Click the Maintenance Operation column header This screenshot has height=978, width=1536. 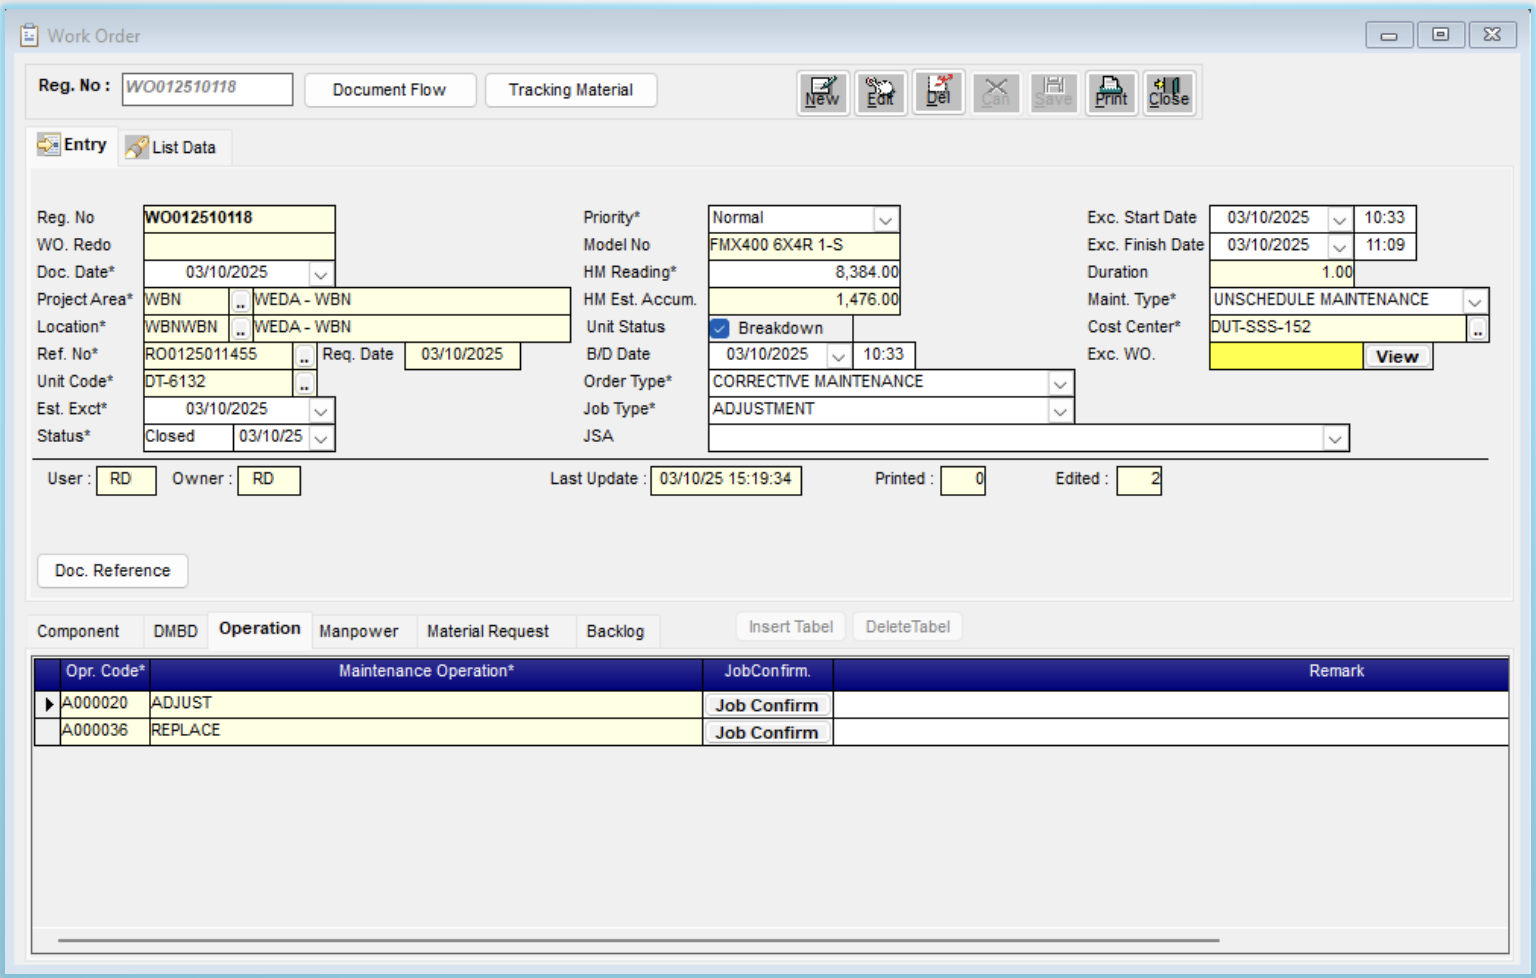(426, 672)
